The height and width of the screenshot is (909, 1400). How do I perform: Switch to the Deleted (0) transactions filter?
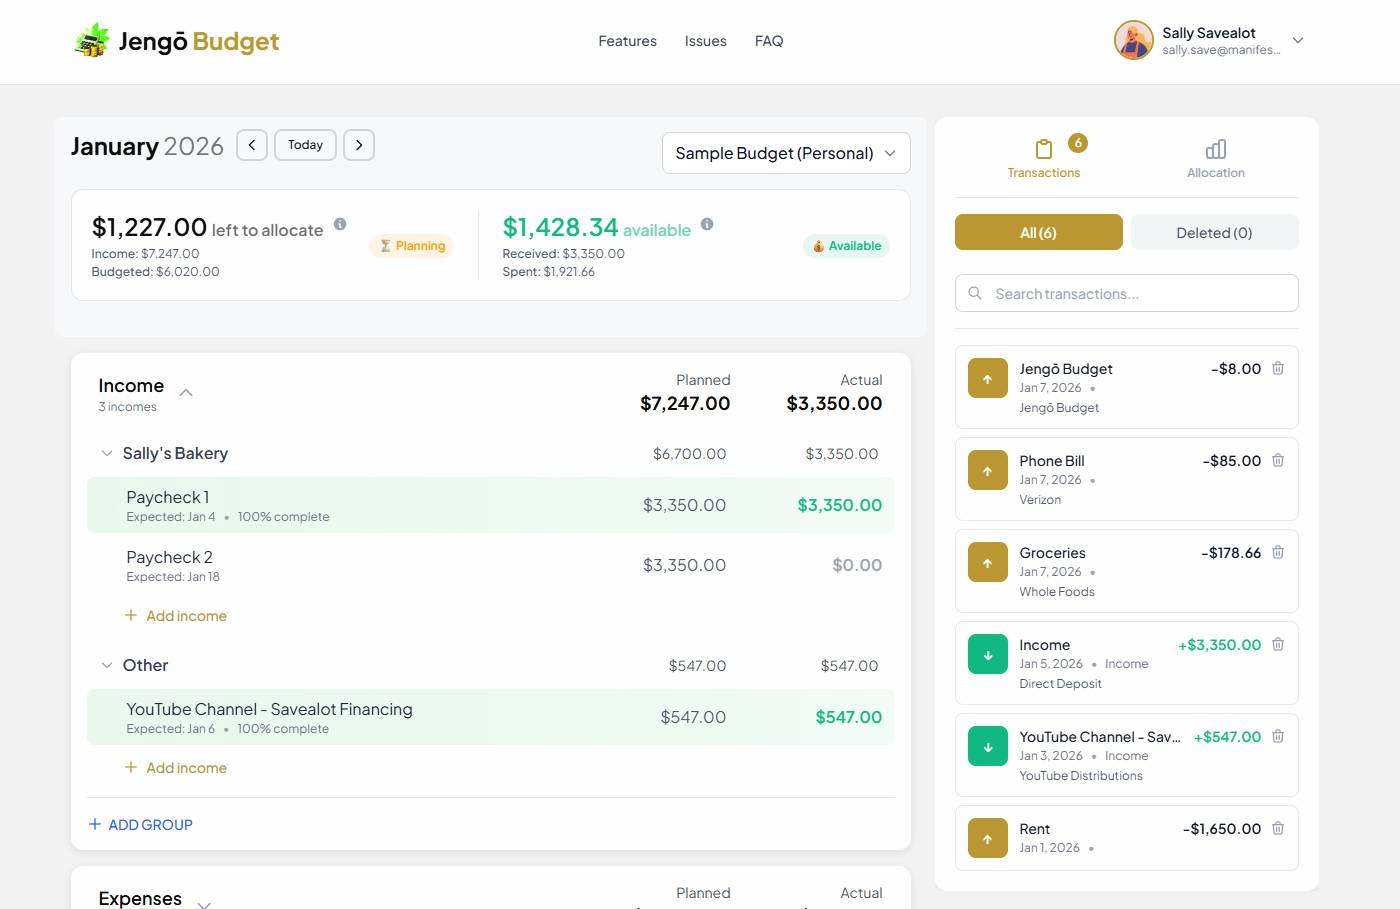coord(1213,232)
